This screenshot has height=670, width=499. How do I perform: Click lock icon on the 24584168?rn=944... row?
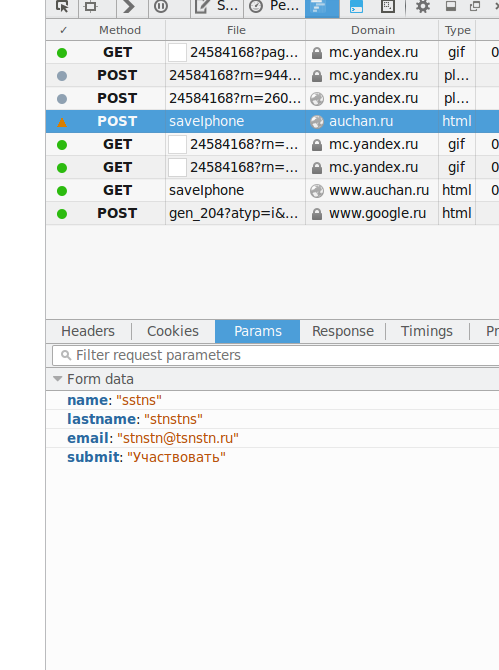[x=317, y=76]
